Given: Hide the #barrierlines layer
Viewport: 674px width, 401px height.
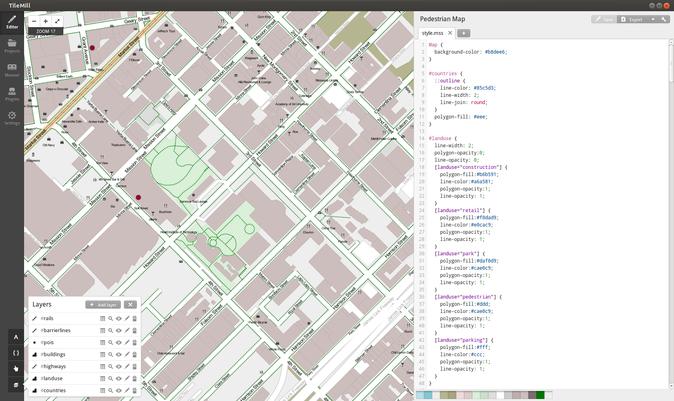Looking at the screenshot, I should tap(119, 331).
